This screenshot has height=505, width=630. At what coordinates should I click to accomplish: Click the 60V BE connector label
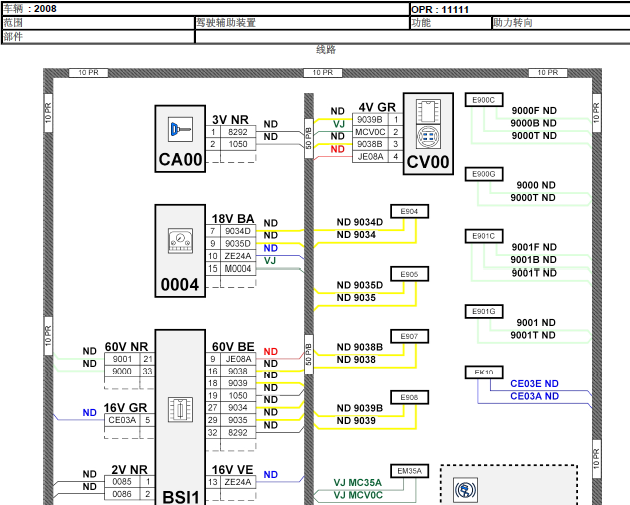(232, 346)
